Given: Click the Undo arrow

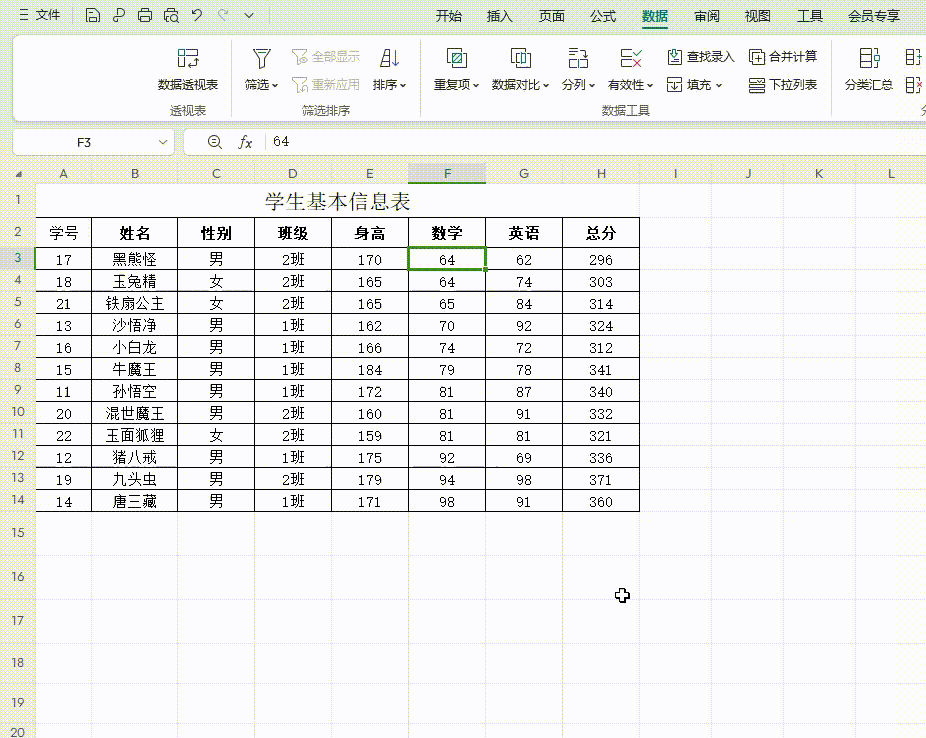Looking at the screenshot, I should [197, 15].
